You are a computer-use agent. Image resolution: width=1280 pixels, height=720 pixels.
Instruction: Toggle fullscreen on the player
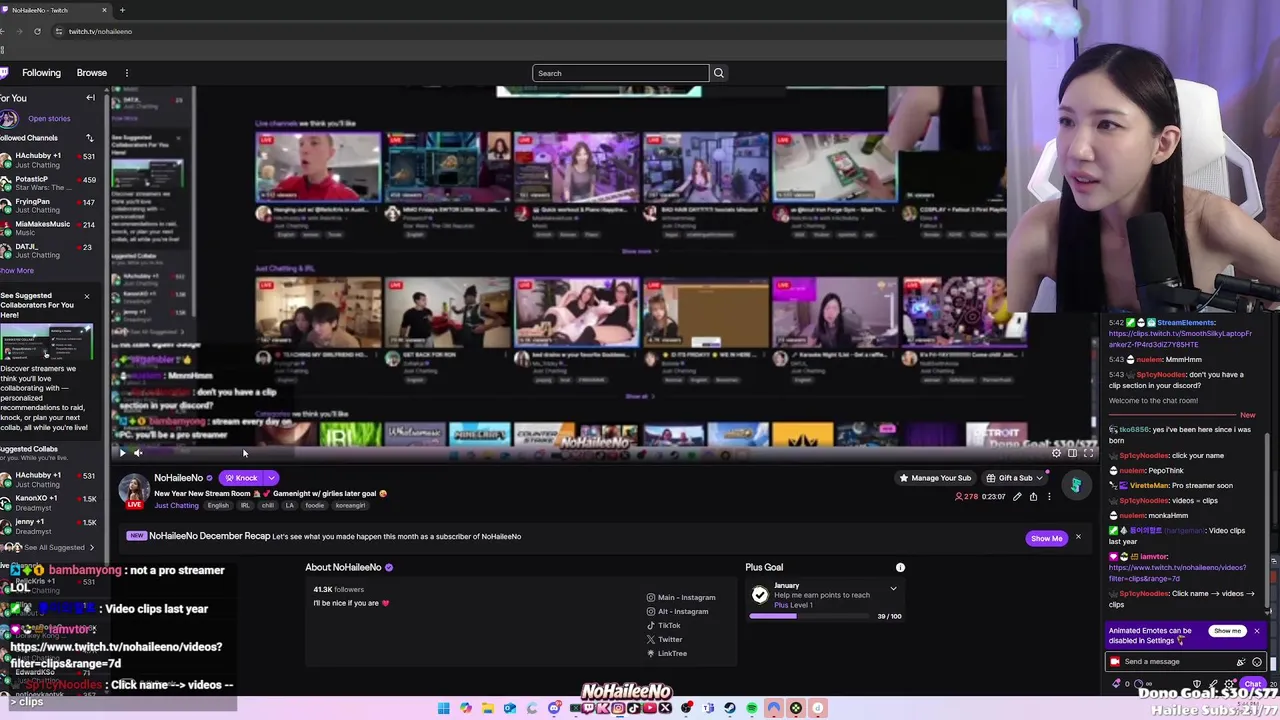coord(1088,453)
